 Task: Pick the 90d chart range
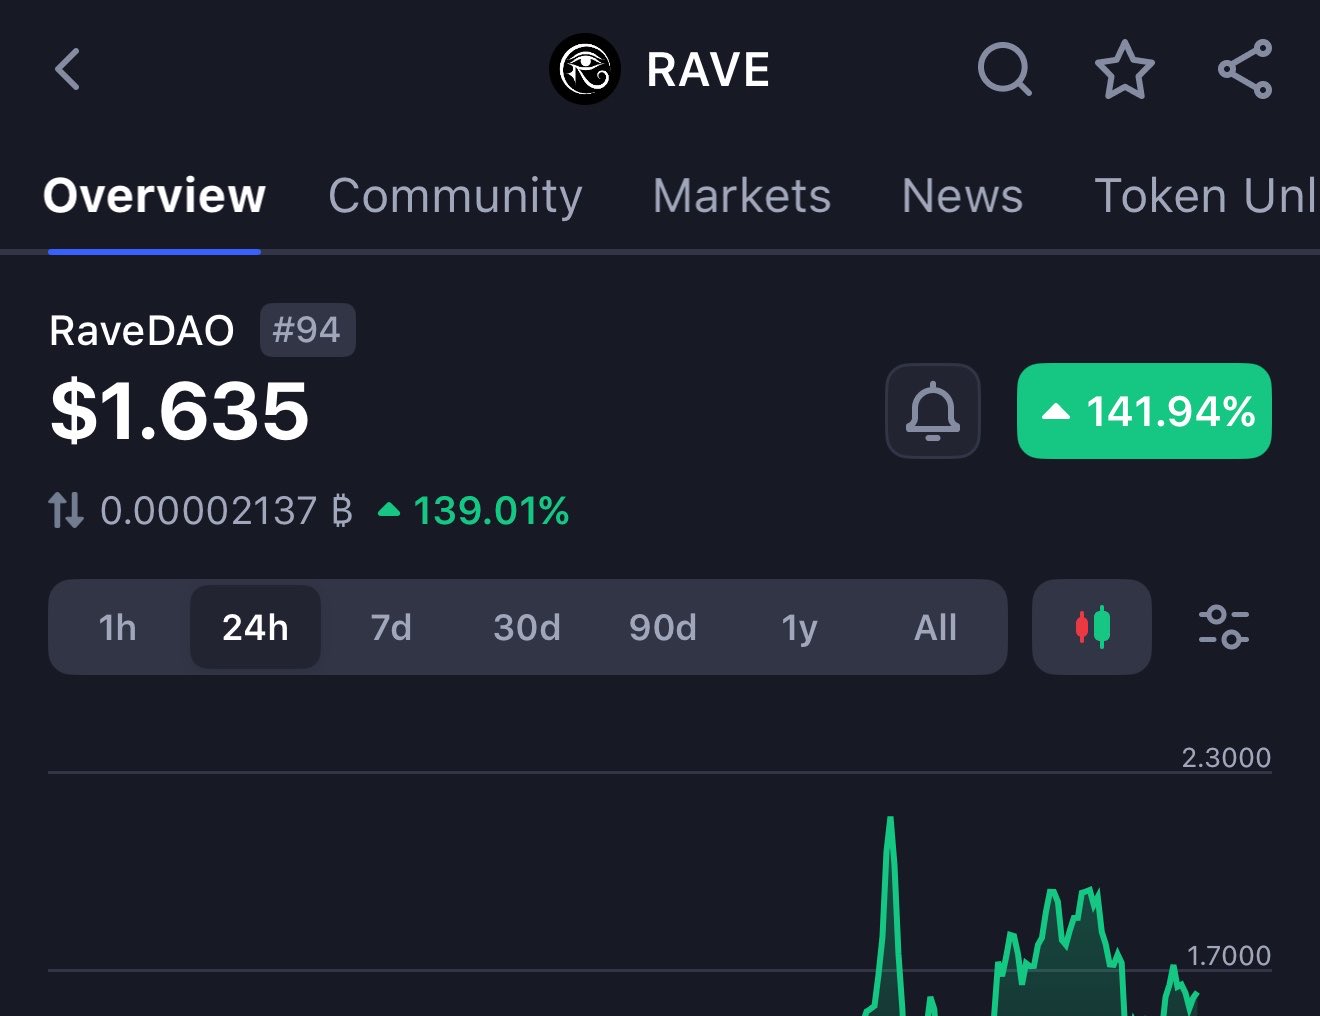663,627
